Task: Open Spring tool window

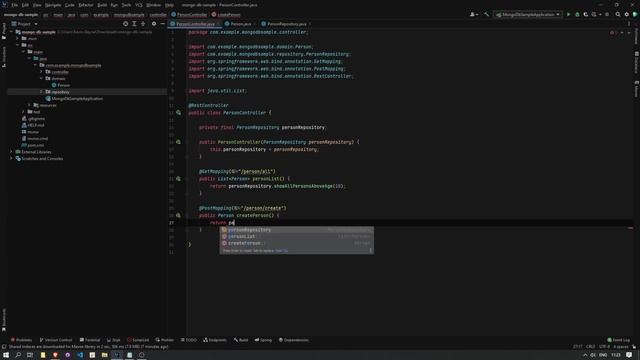Action: 263,340
